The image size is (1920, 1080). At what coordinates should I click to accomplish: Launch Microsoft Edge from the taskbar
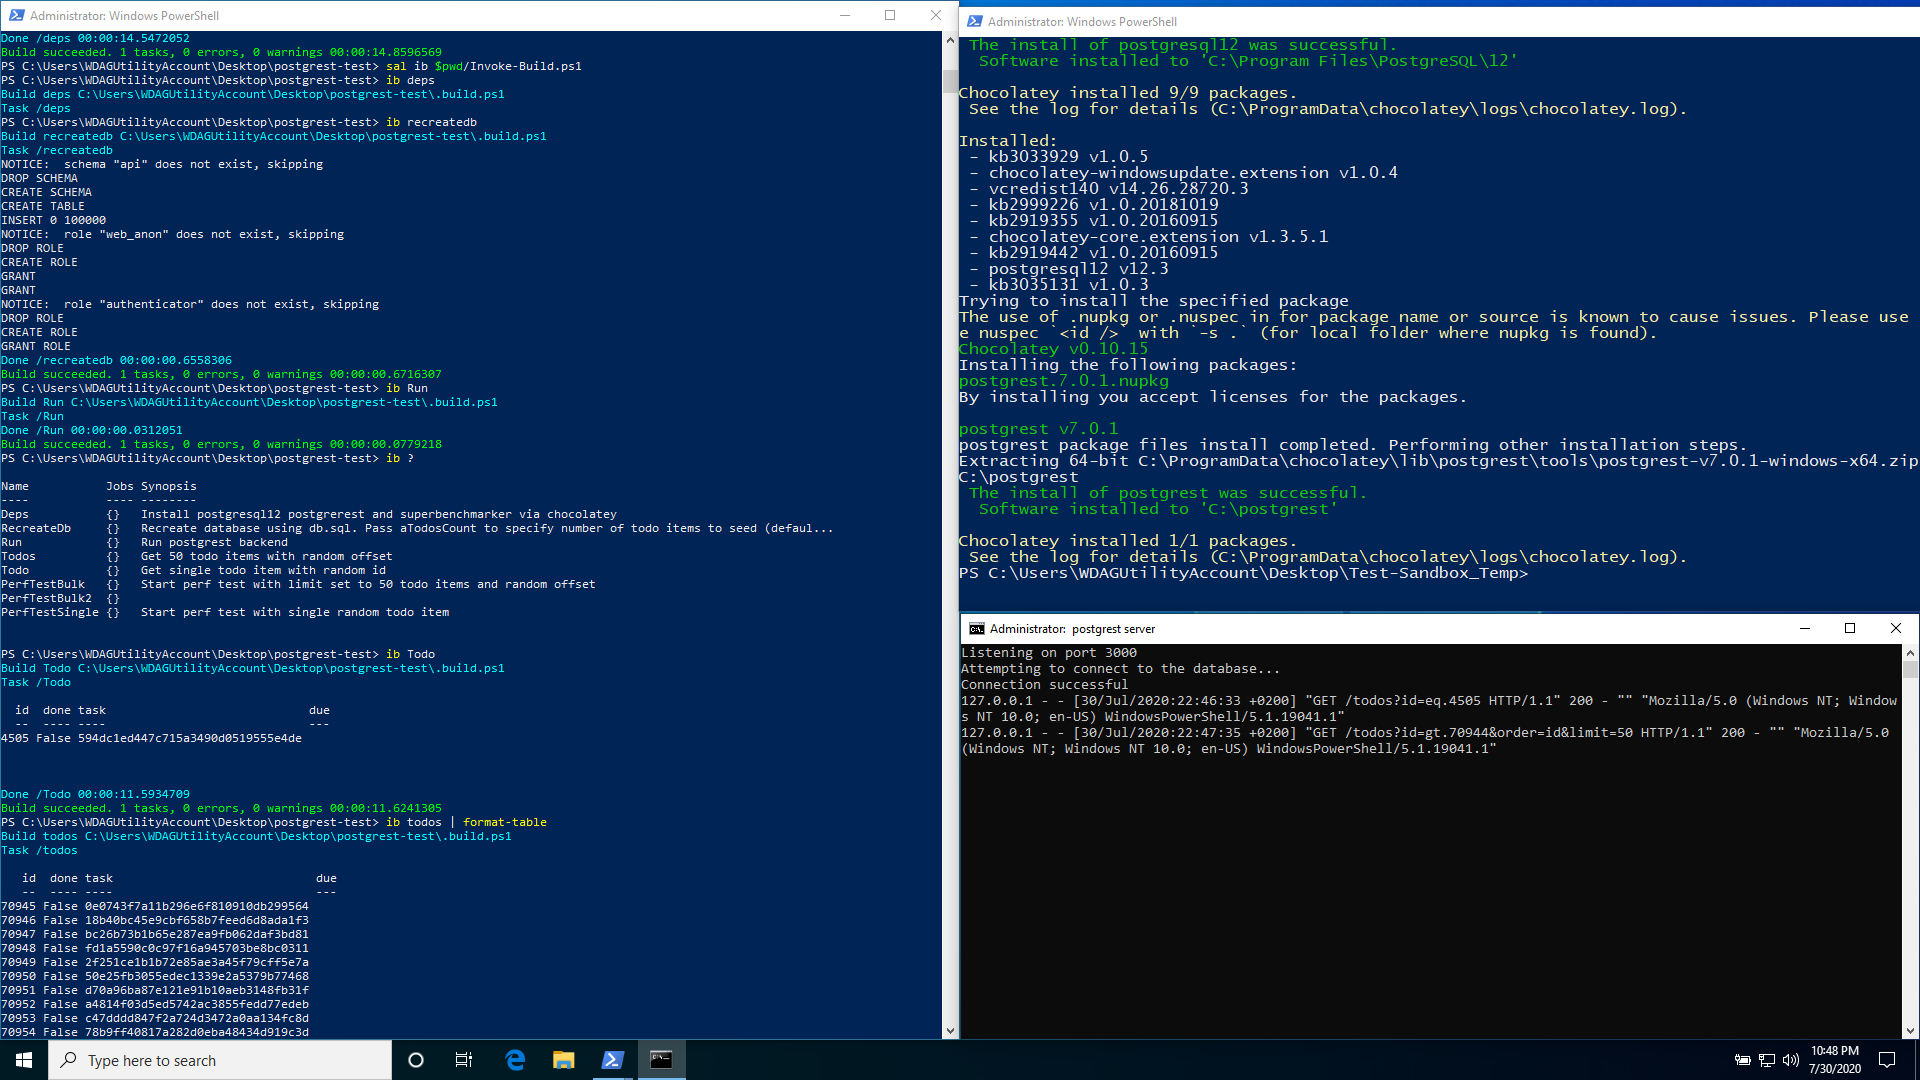(515, 1060)
